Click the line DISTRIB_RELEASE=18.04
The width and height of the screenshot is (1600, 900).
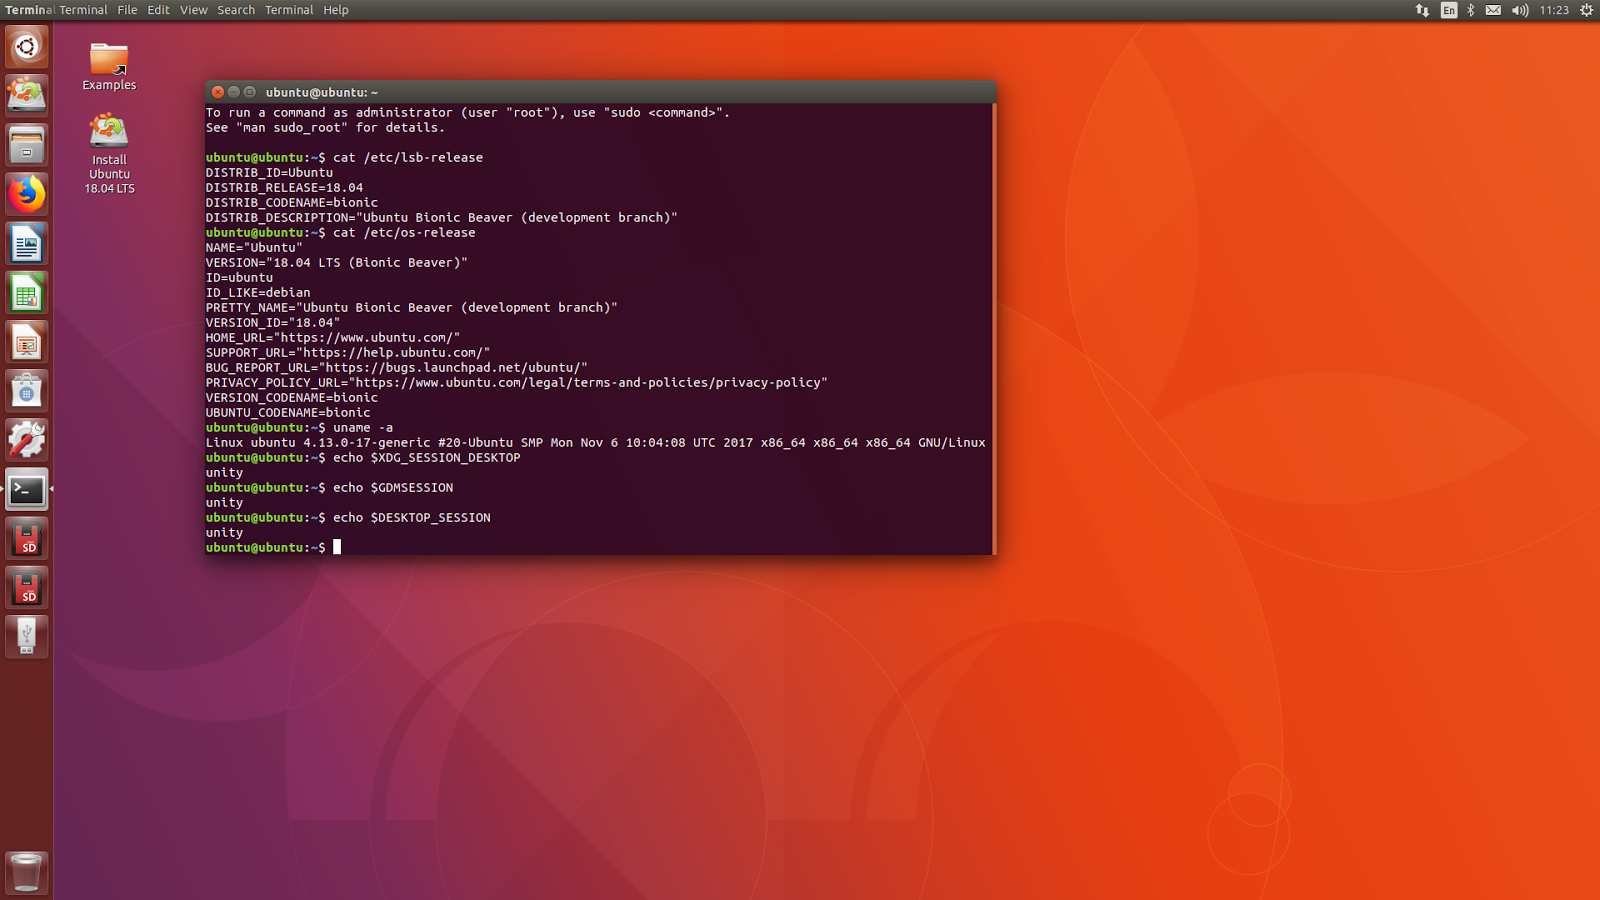coord(284,187)
